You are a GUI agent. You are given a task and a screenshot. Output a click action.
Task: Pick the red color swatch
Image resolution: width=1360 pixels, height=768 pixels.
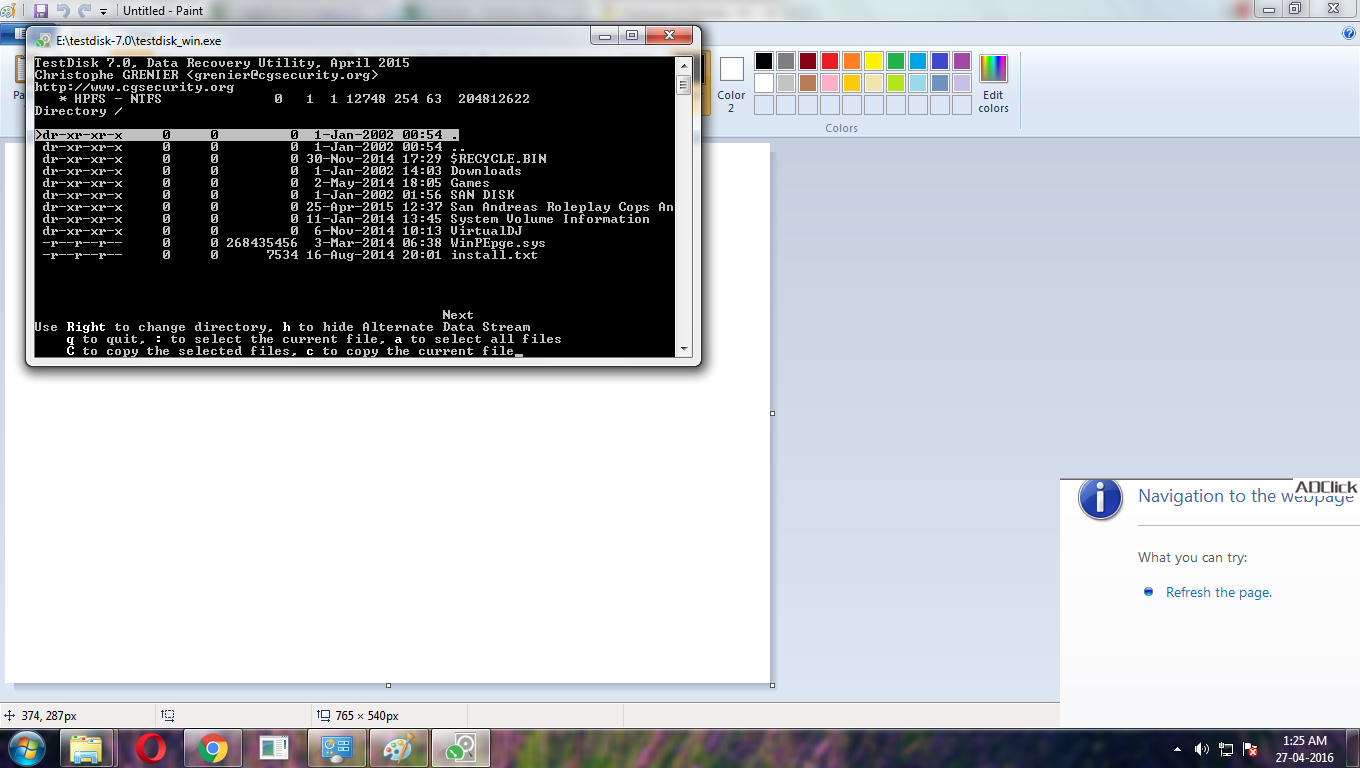[x=830, y=61]
